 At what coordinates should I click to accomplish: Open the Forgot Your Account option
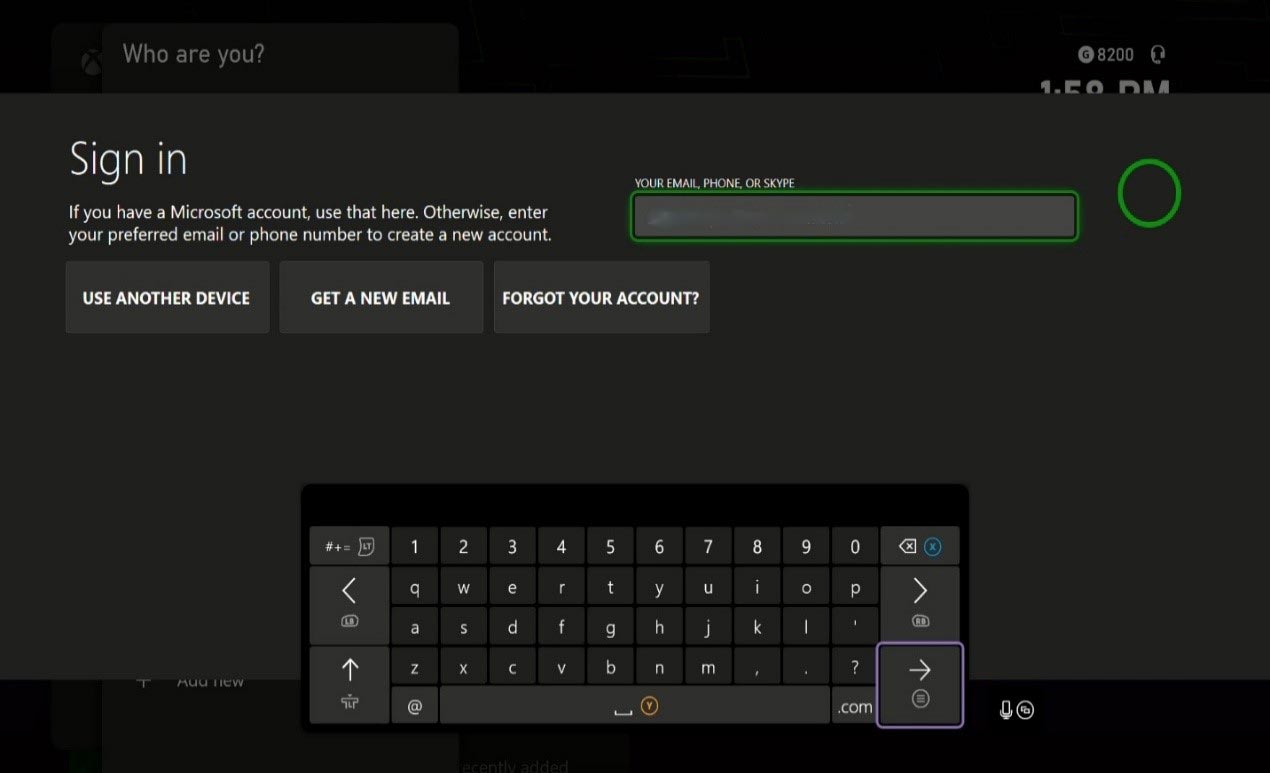[601, 298]
